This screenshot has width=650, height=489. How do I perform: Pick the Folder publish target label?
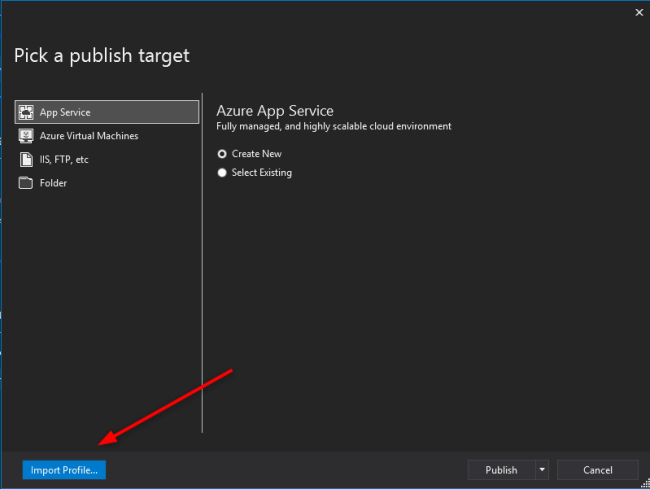54,183
